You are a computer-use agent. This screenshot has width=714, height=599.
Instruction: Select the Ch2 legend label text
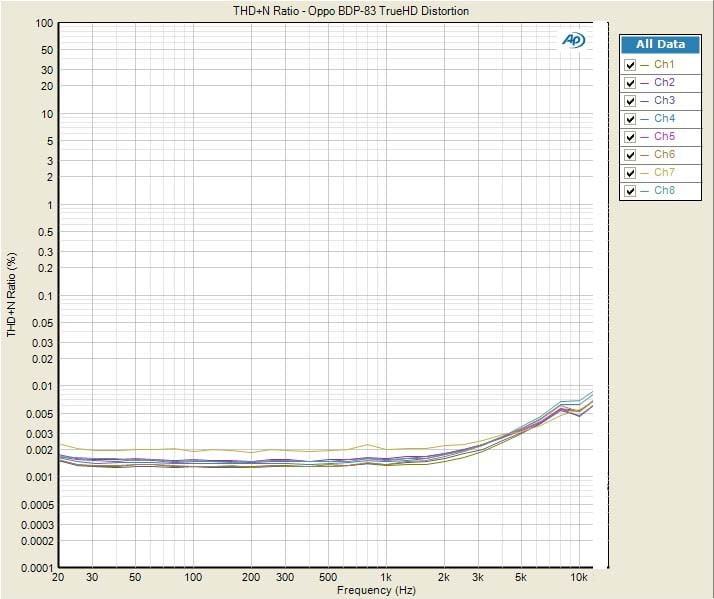(664, 83)
